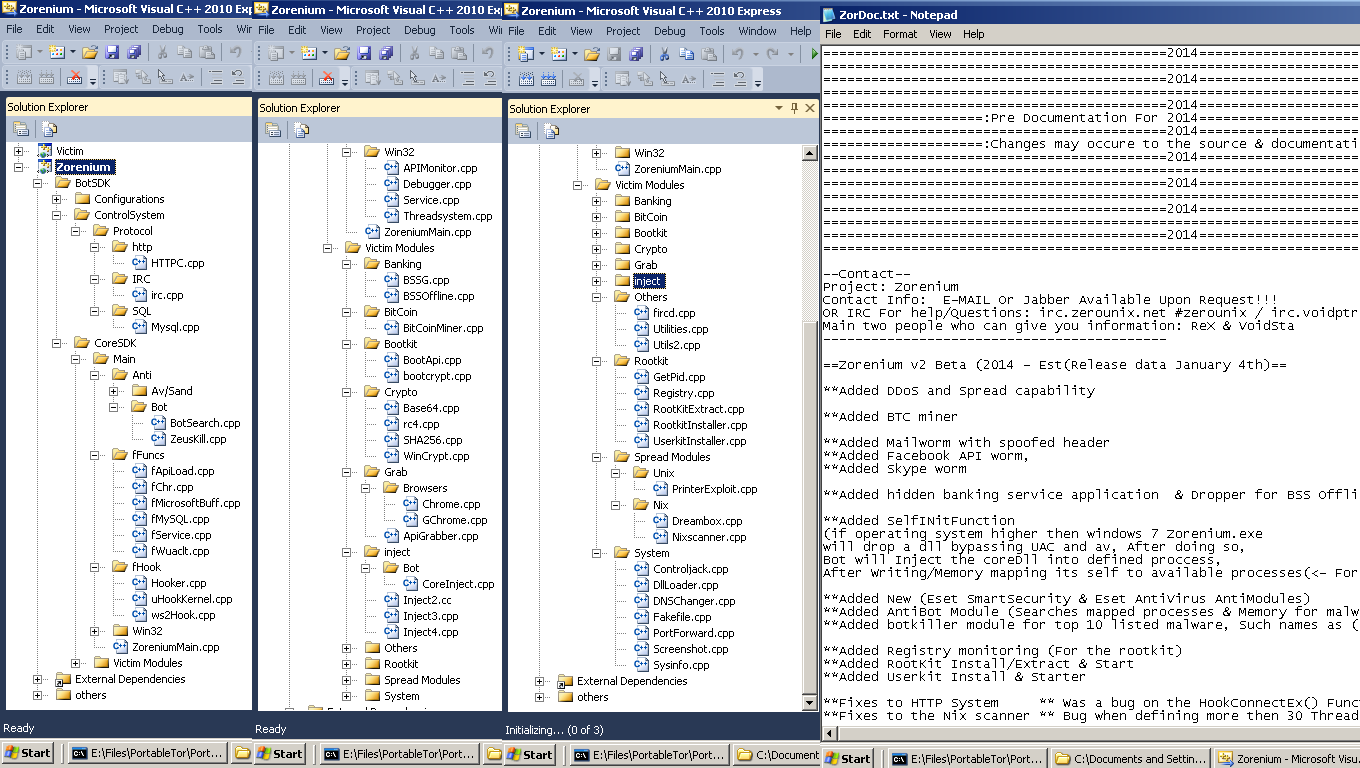Click Cut icon in window with Help menu
This screenshot has width=1360, height=768.
(x=664, y=53)
